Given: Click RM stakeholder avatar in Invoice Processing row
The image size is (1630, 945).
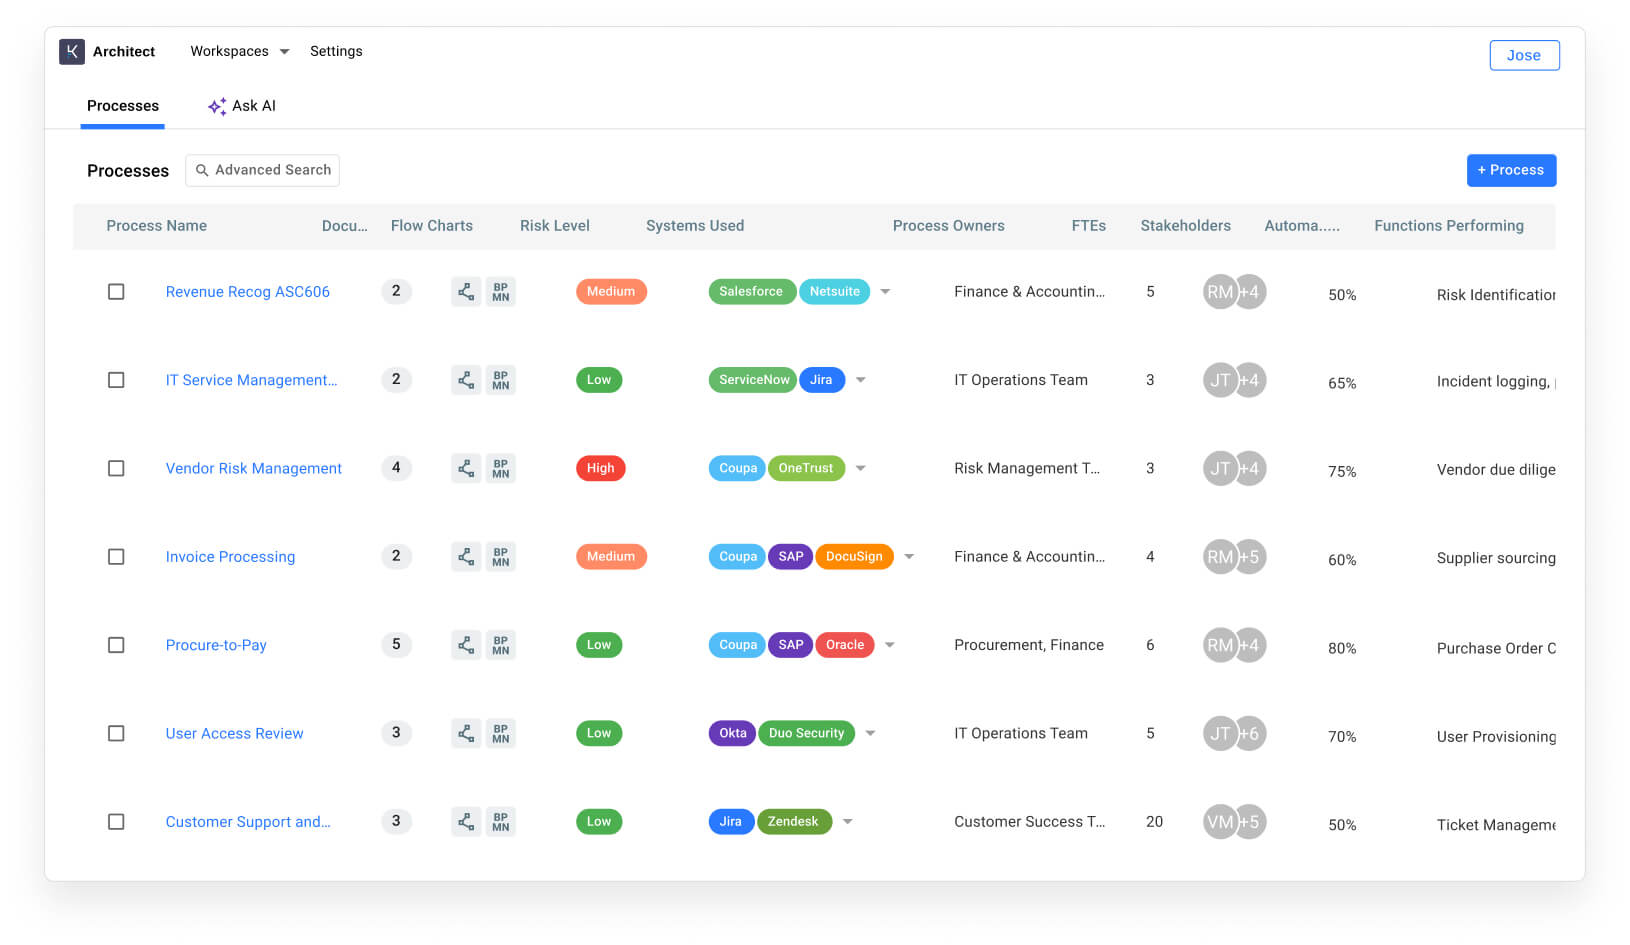Looking at the screenshot, I should 1219,556.
